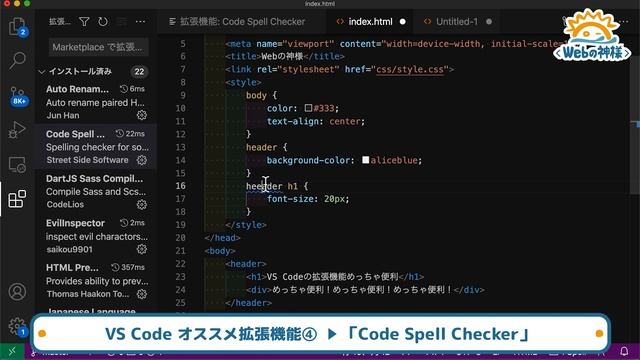Image resolution: width=640 pixels, height=360 pixels.
Task: Click the #333 color swatch box
Action: tap(308, 108)
